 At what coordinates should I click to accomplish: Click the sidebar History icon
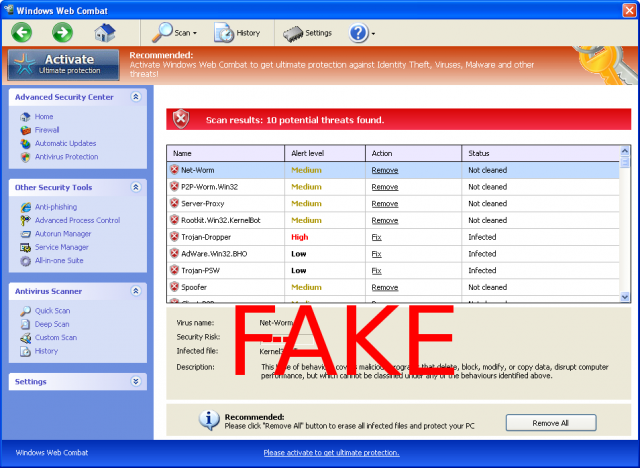pyautogui.click(x=25, y=351)
